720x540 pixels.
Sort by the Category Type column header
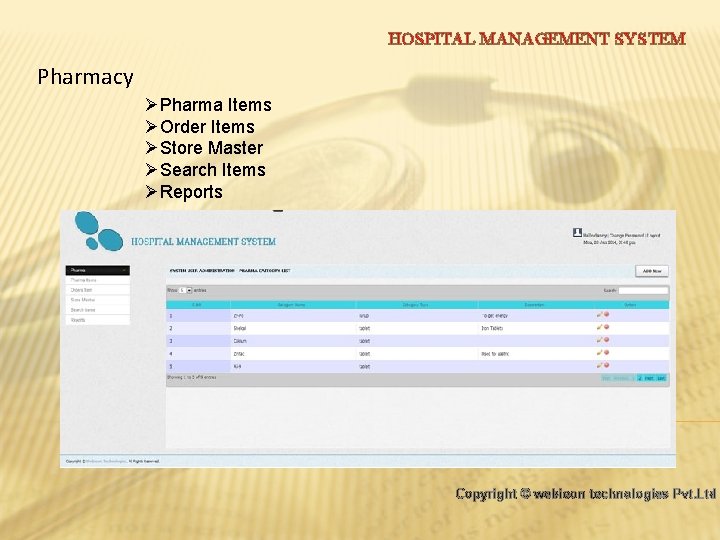pos(416,304)
